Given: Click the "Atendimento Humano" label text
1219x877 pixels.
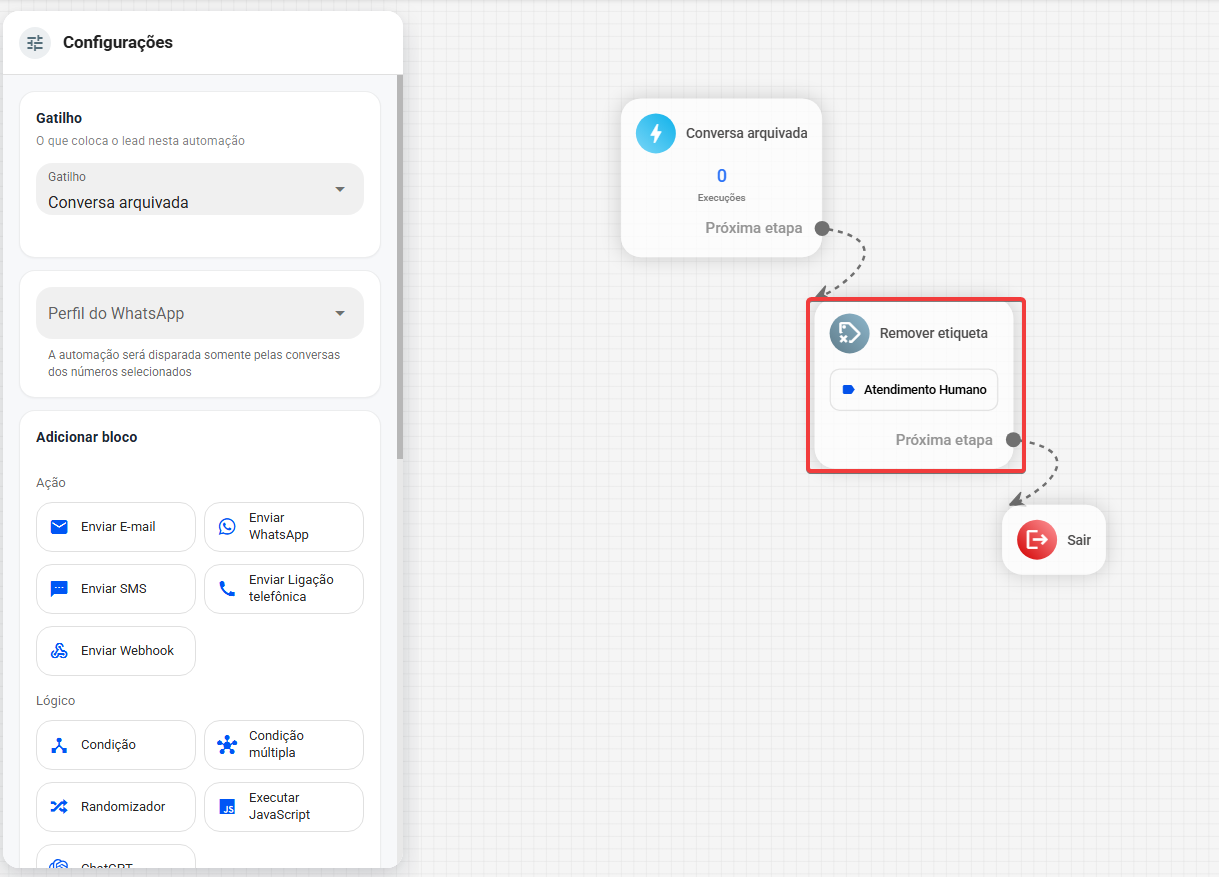Looking at the screenshot, I should 925,390.
